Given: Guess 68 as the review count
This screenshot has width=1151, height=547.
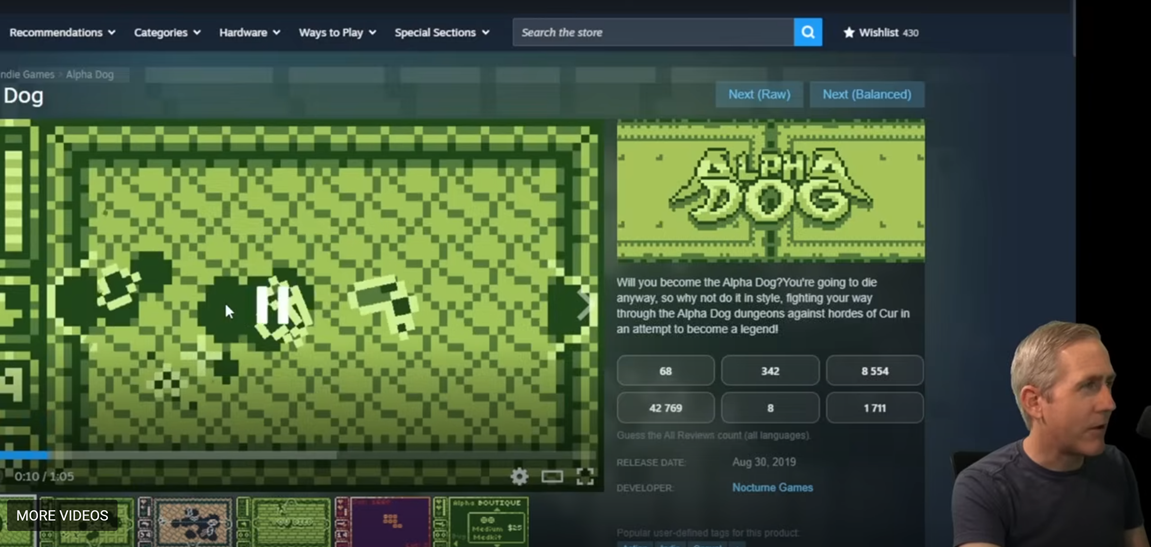Looking at the screenshot, I should coord(665,371).
